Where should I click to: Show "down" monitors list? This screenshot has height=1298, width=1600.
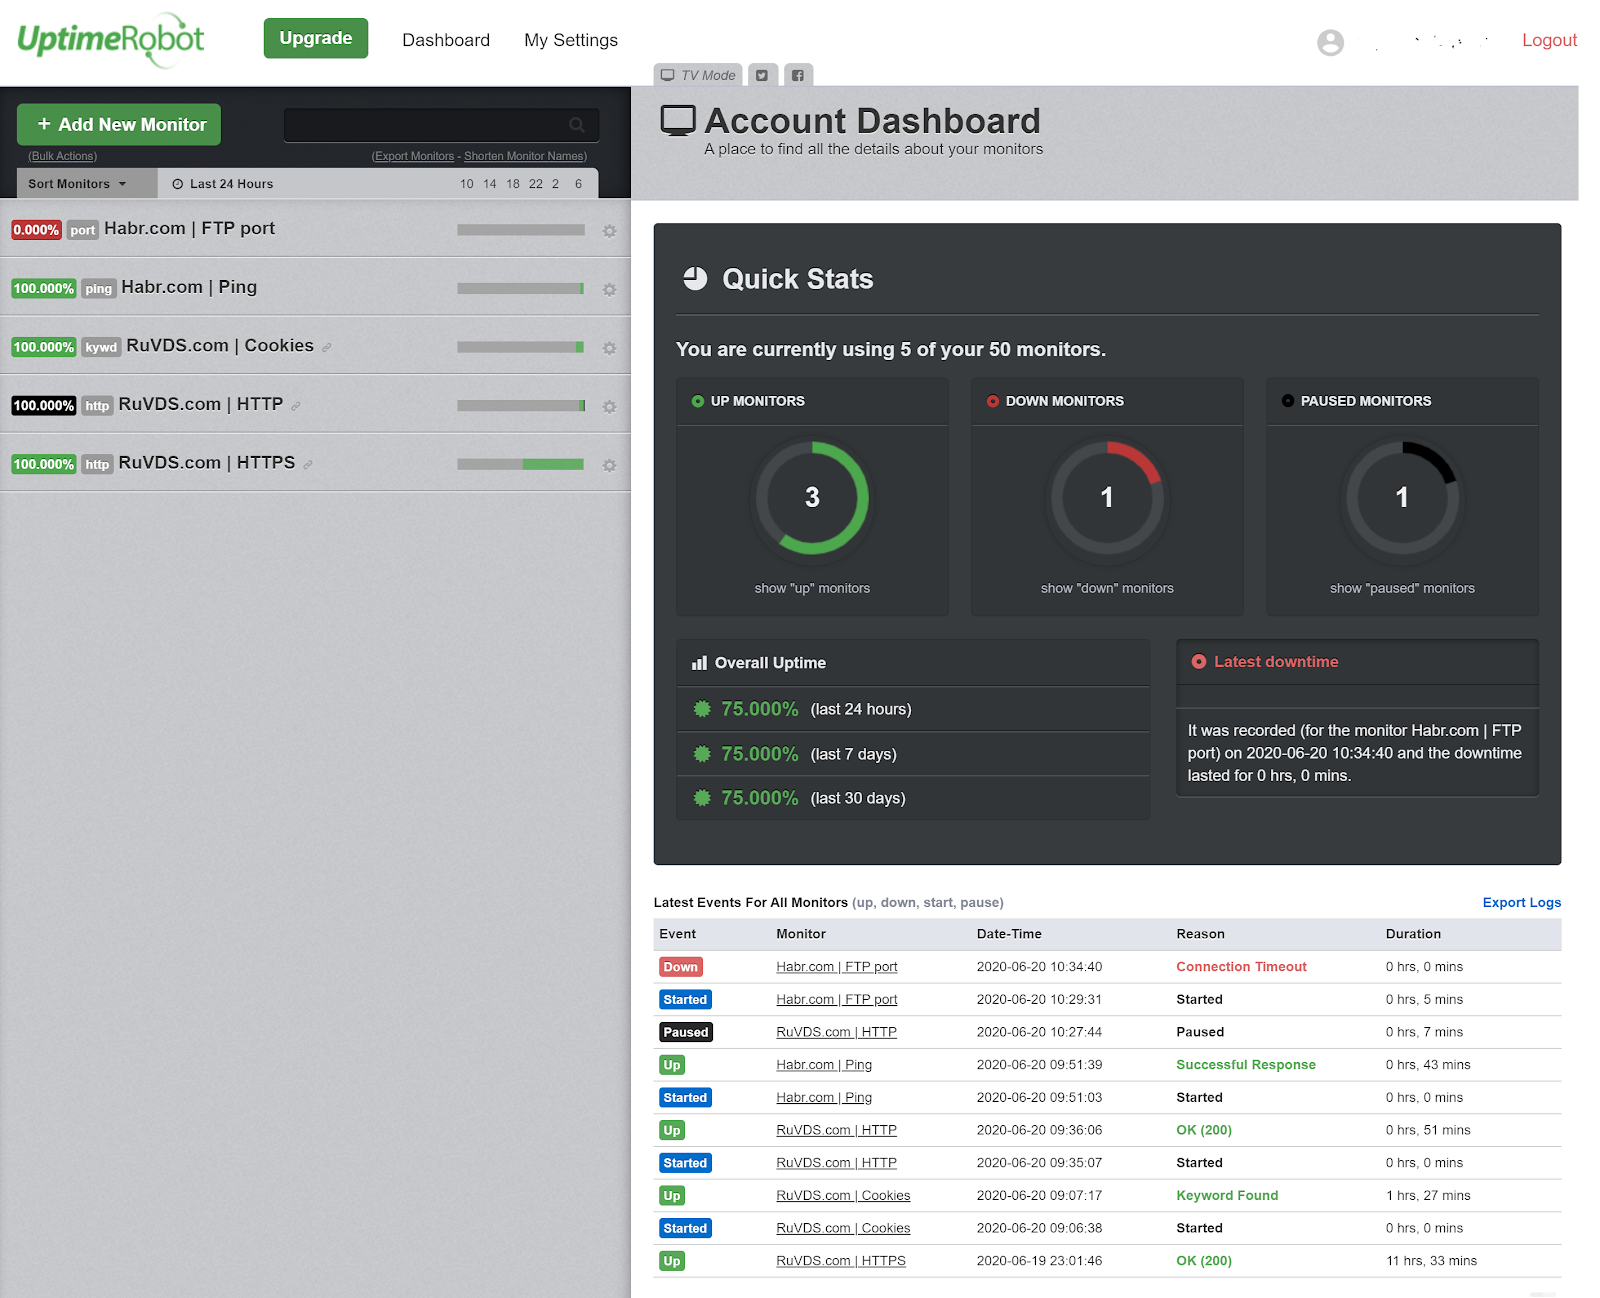point(1107,588)
